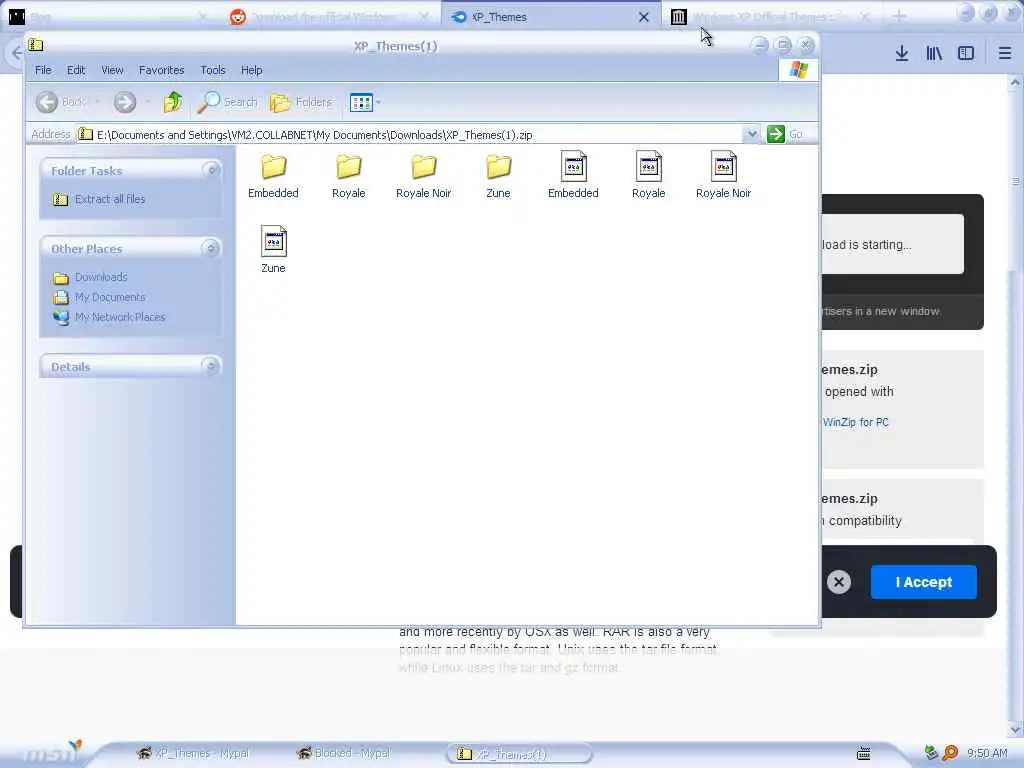
Task: Open the Favorites menu
Action: click(161, 70)
